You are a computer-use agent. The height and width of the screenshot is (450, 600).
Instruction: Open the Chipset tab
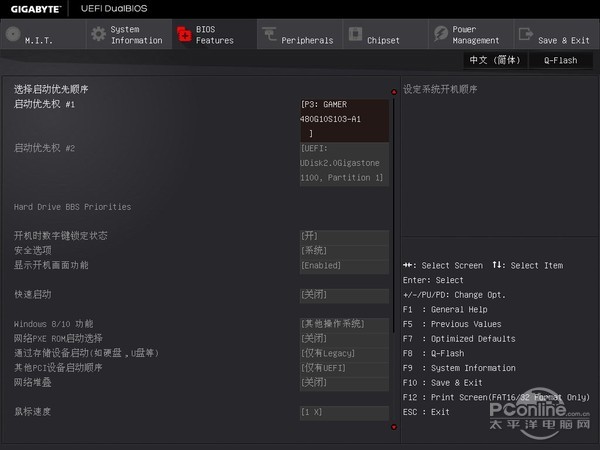386,34
